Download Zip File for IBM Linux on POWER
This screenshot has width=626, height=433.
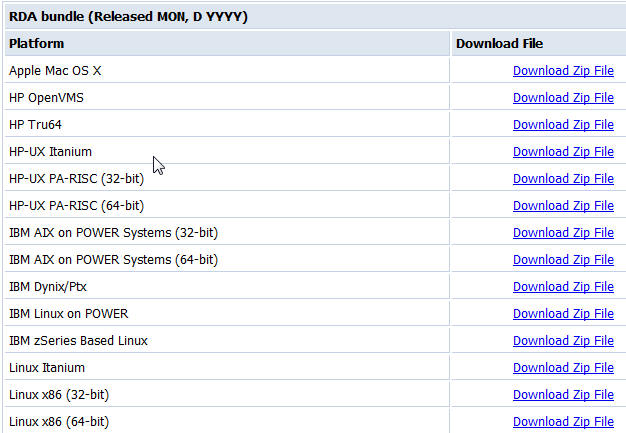click(563, 314)
